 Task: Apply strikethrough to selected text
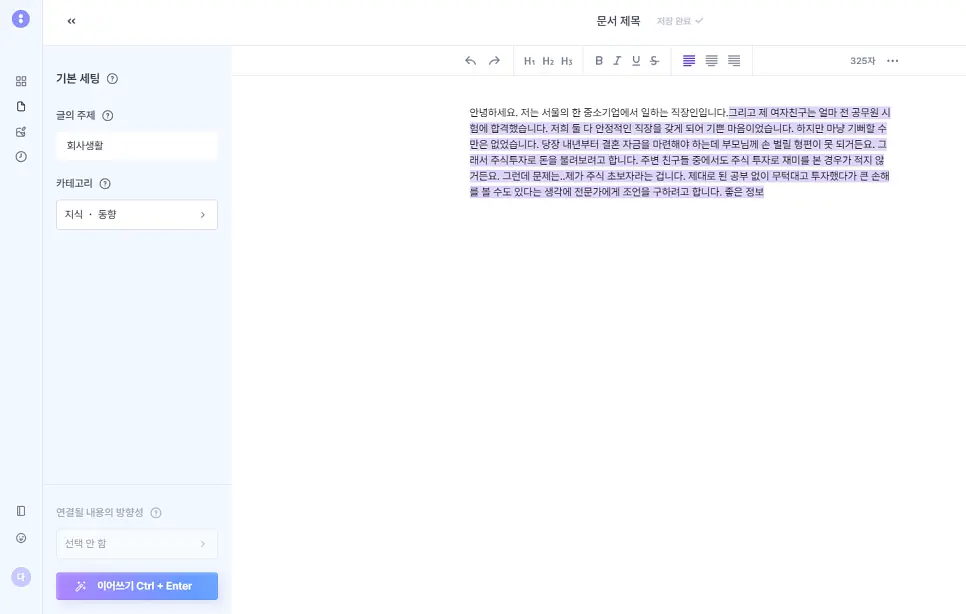[654, 60]
